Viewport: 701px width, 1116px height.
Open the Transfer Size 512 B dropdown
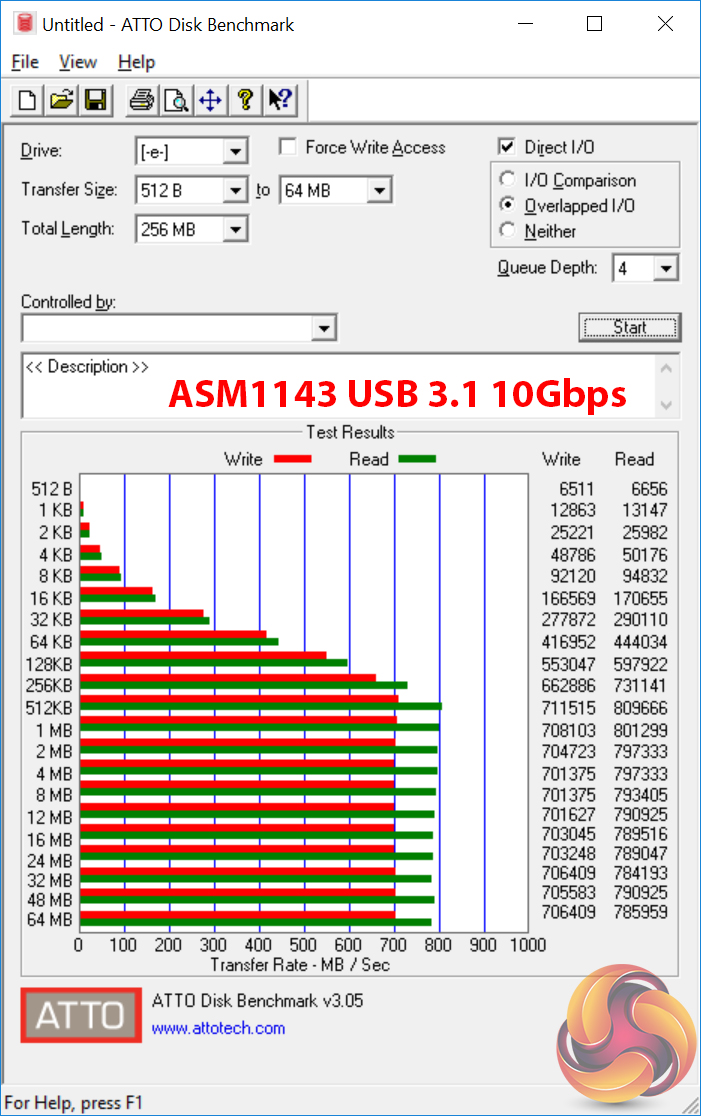pos(235,191)
